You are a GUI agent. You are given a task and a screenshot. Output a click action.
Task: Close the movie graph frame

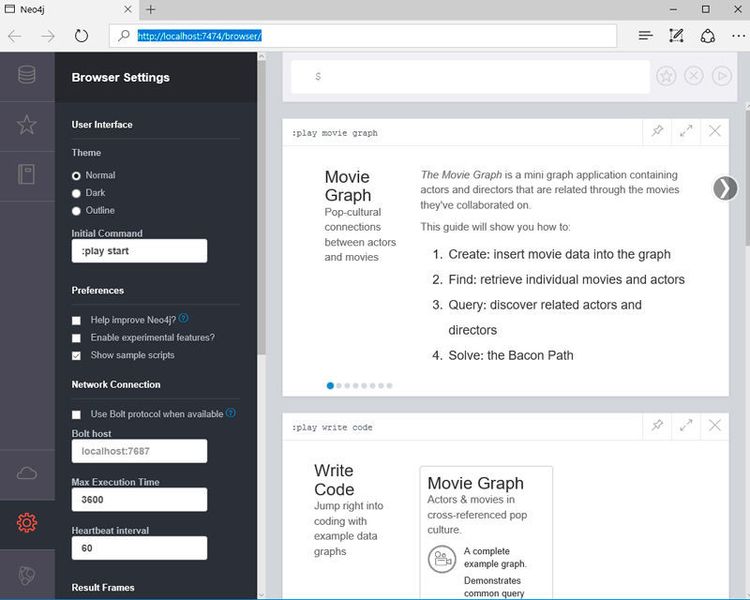[715, 131]
